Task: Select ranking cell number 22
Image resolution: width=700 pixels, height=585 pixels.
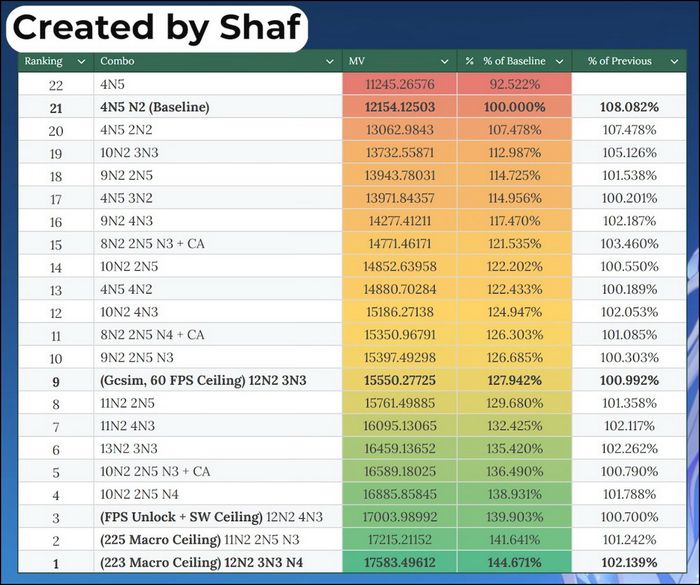Action: point(56,84)
